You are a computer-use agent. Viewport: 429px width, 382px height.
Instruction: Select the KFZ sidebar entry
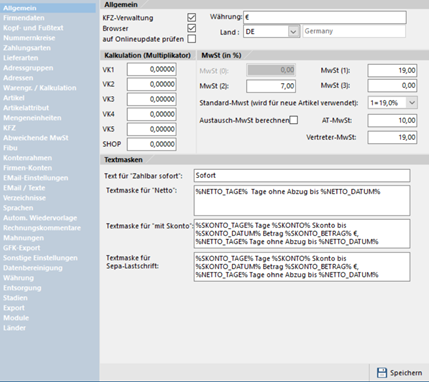(9, 128)
